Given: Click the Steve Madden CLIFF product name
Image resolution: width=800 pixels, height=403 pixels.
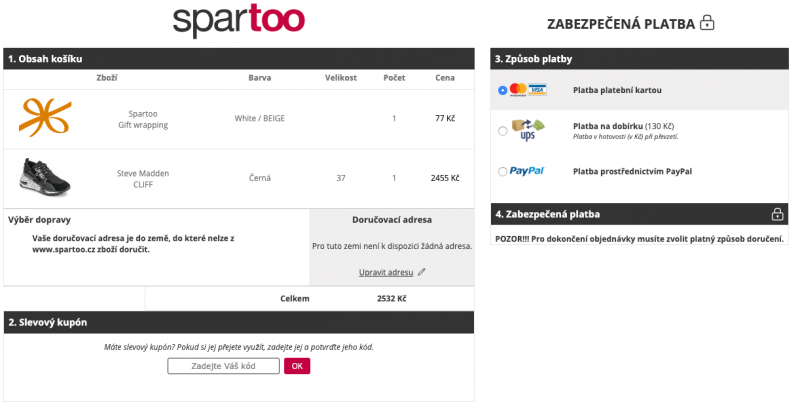Looking at the screenshot, I should 143,179.
